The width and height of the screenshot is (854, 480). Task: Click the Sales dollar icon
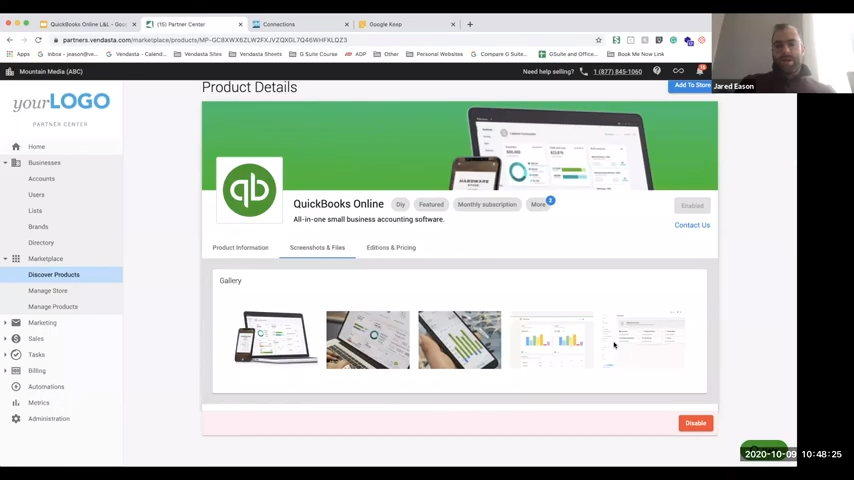point(16,339)
